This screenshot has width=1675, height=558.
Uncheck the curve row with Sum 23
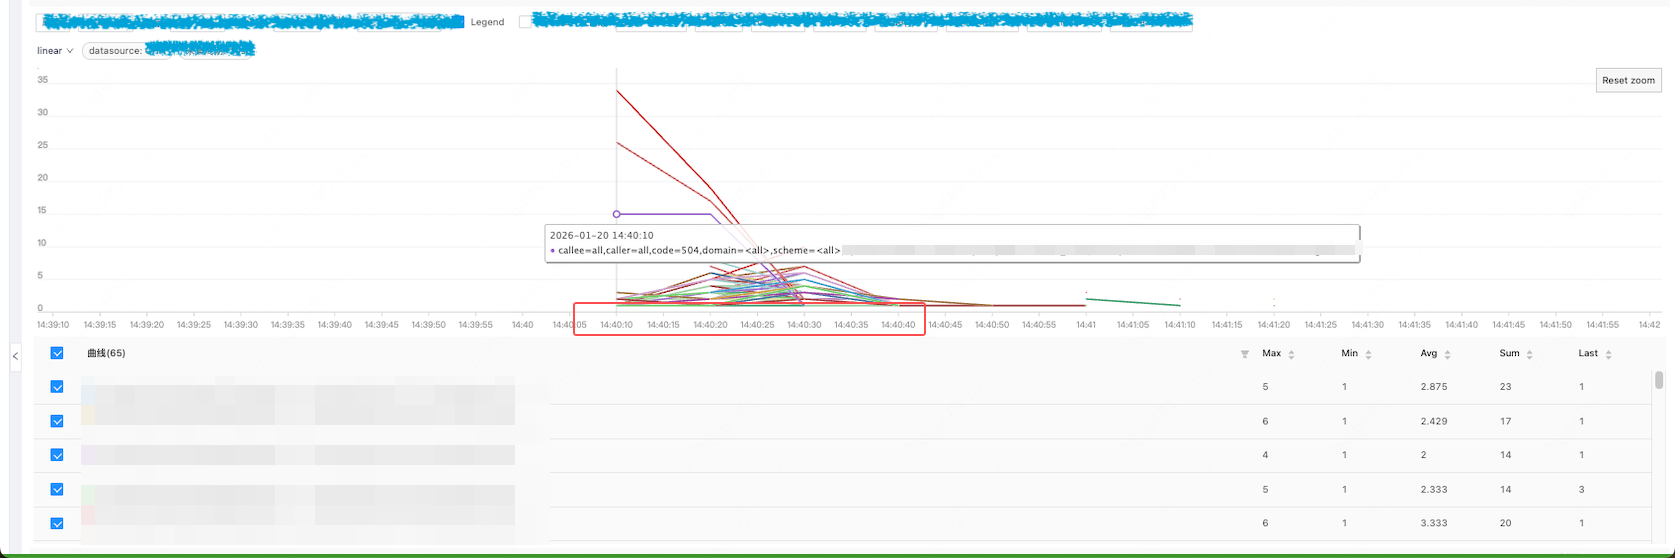click(x=57, y=387)
